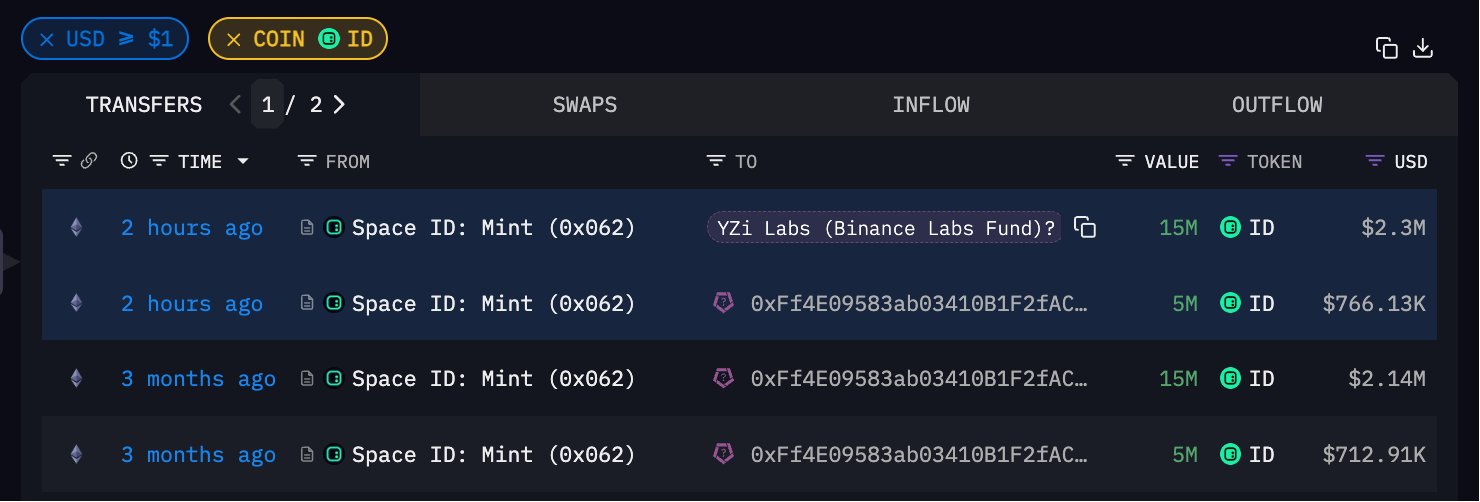Click ID token icon in last row
This screenshot has width=1480, height=502.
[x=1230, y=455]
